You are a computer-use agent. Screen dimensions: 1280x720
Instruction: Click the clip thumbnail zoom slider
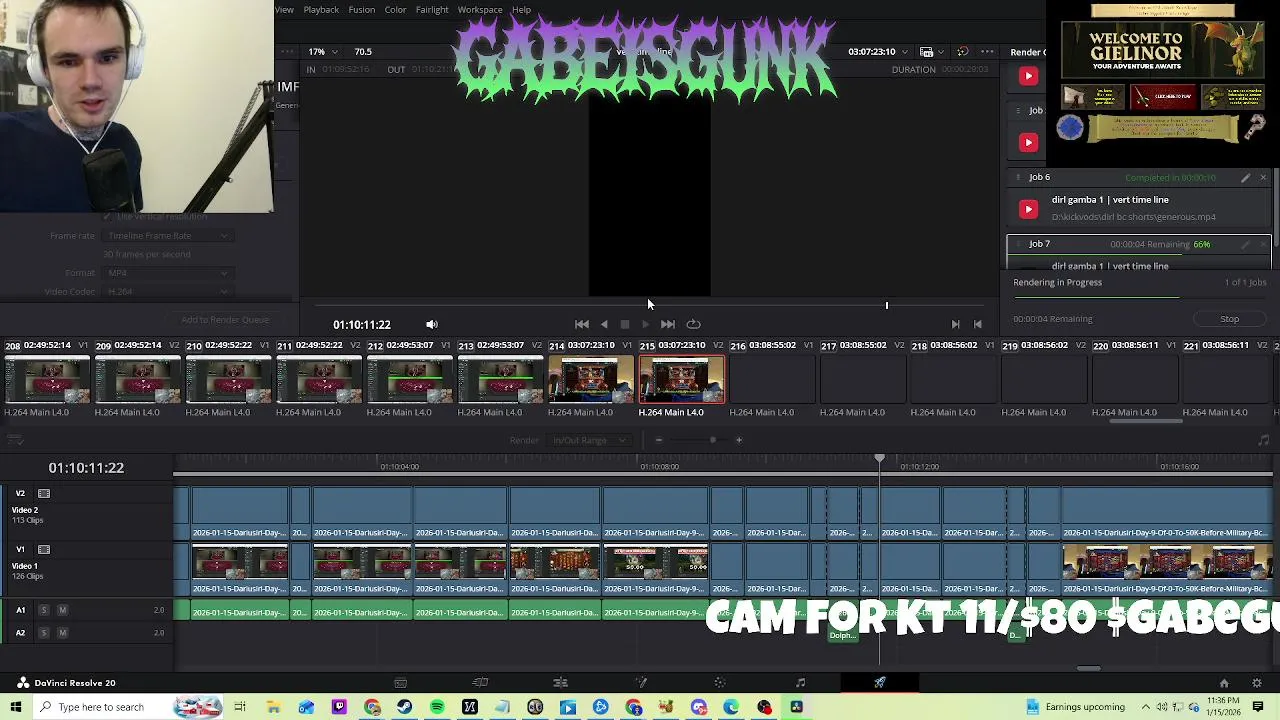[712, 440]
